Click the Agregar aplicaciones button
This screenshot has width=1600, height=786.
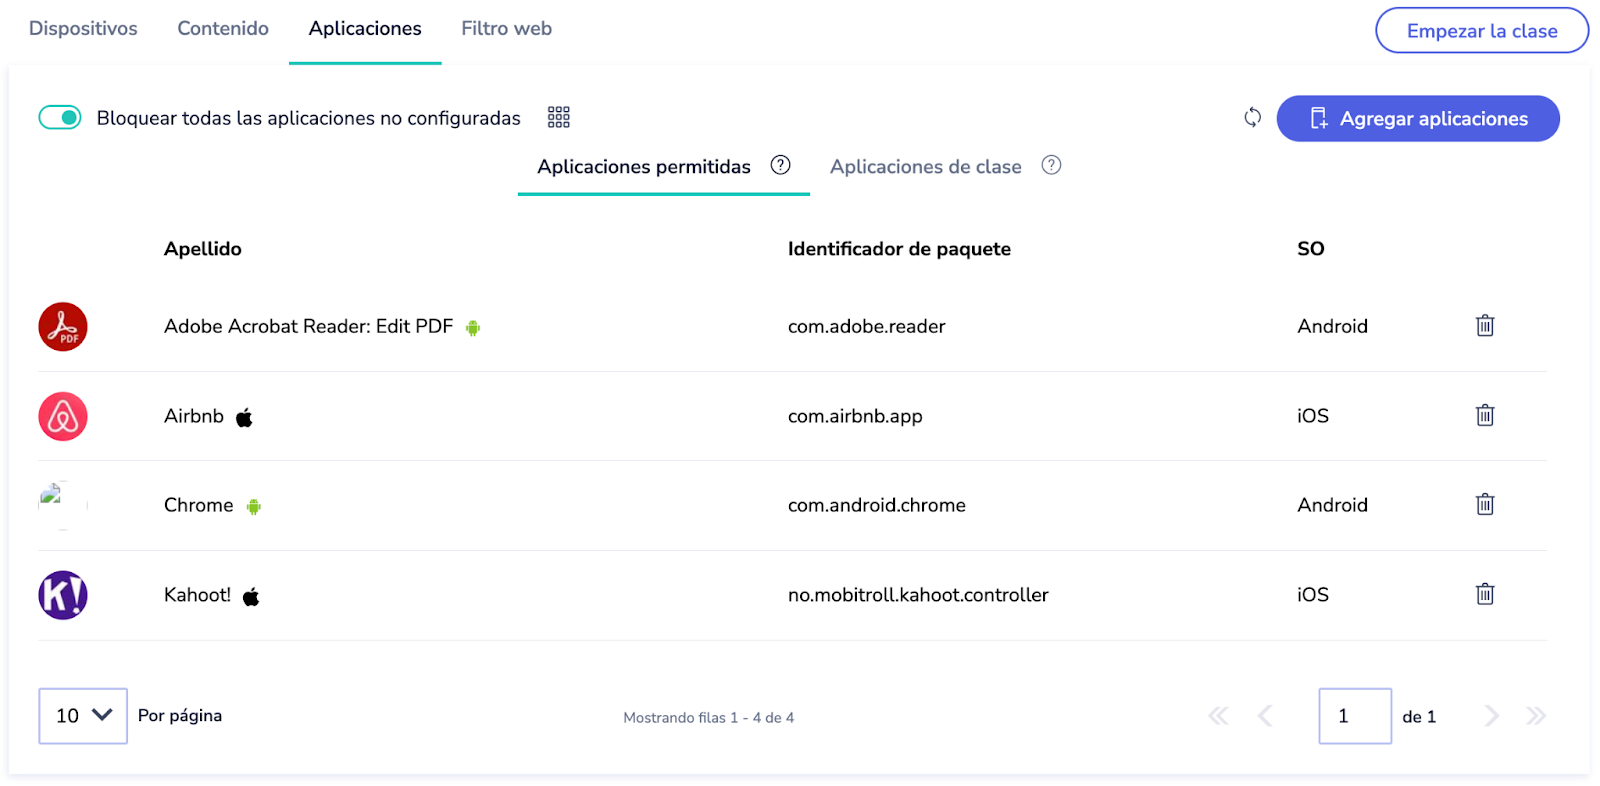1417,119
